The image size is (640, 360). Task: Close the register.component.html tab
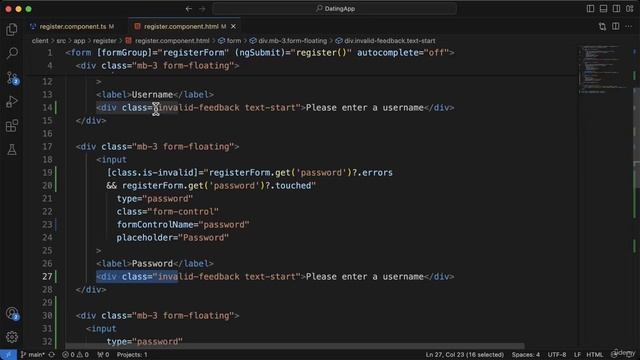click(x=233, y=27)
